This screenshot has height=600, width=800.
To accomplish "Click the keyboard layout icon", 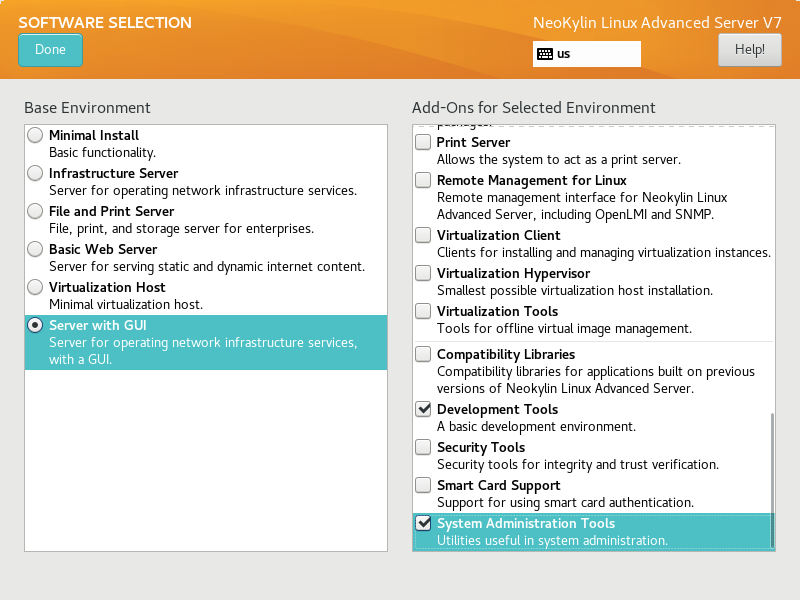I will pos(545,54).
